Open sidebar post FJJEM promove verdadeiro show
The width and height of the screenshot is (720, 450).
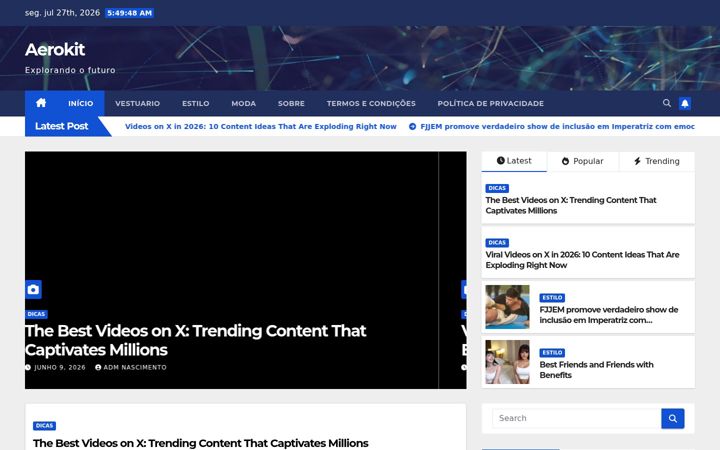pos(608,315)
